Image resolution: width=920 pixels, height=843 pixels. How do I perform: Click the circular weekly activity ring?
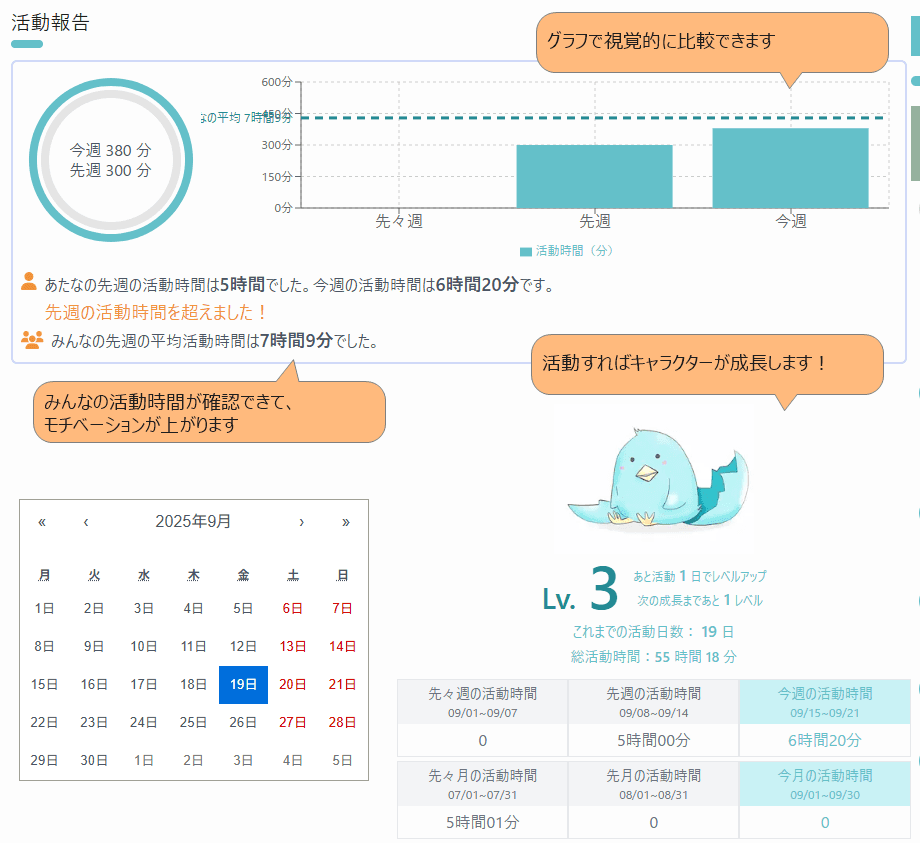(110, 160)
